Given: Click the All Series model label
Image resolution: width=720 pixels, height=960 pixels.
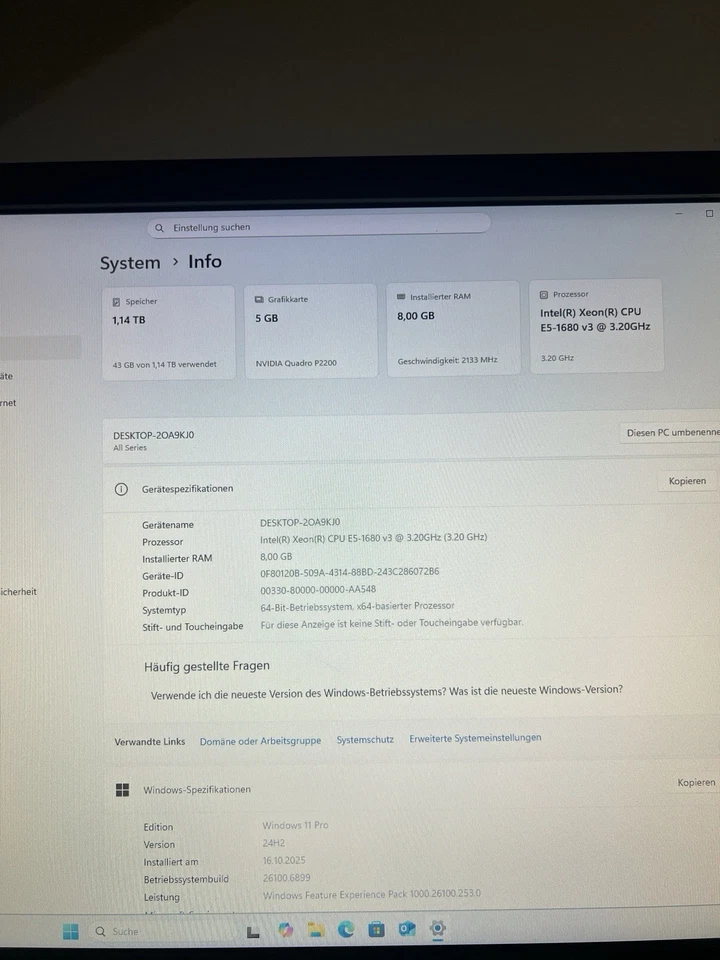Looking at the screenshot, I should point(130,448).
